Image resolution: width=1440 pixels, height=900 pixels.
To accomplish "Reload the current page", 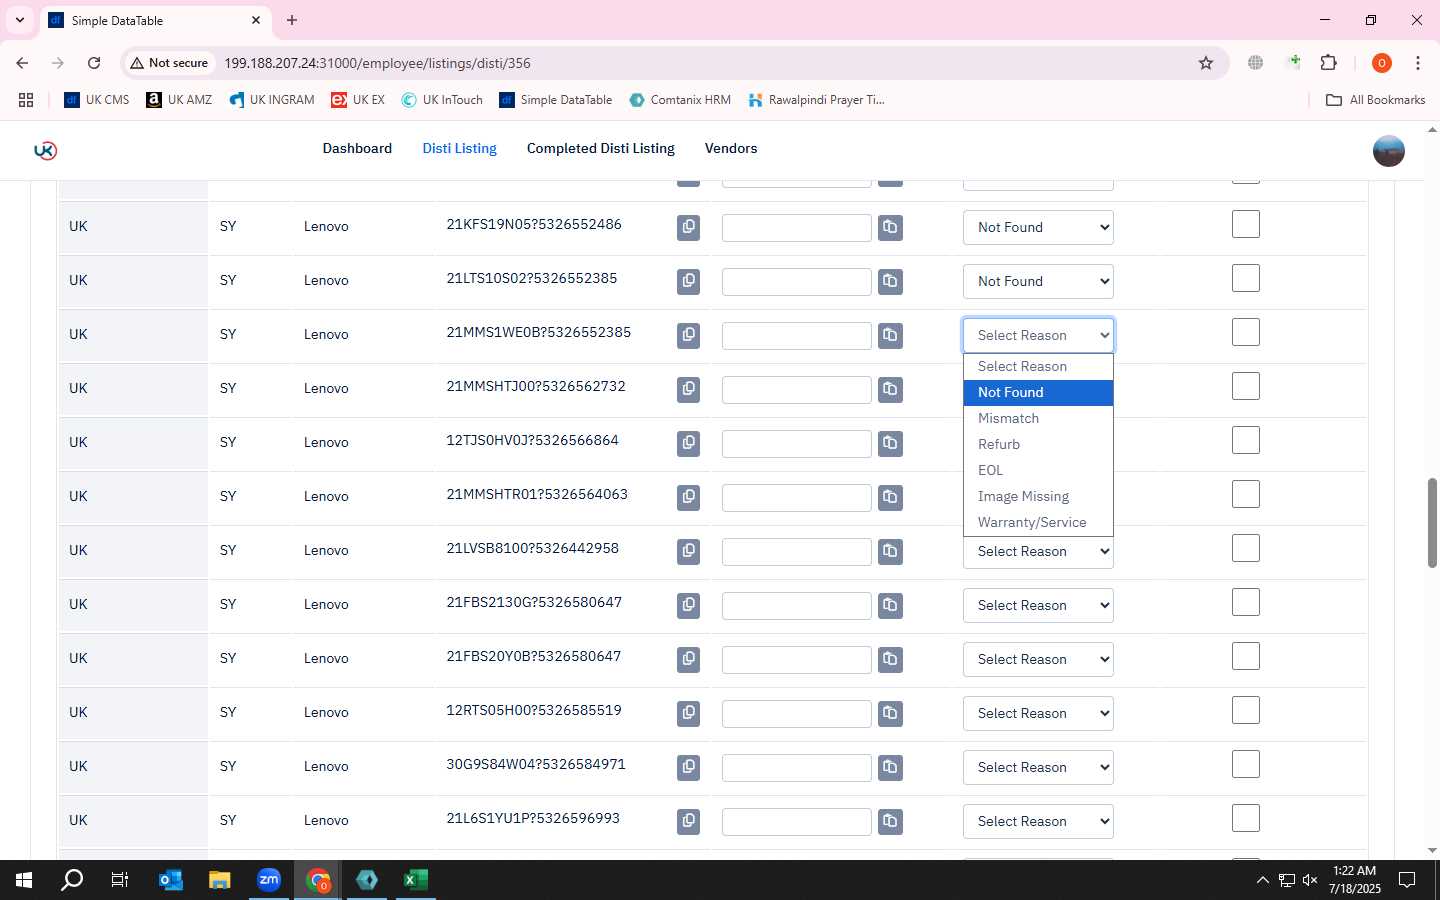I will (x=94, y=63).
